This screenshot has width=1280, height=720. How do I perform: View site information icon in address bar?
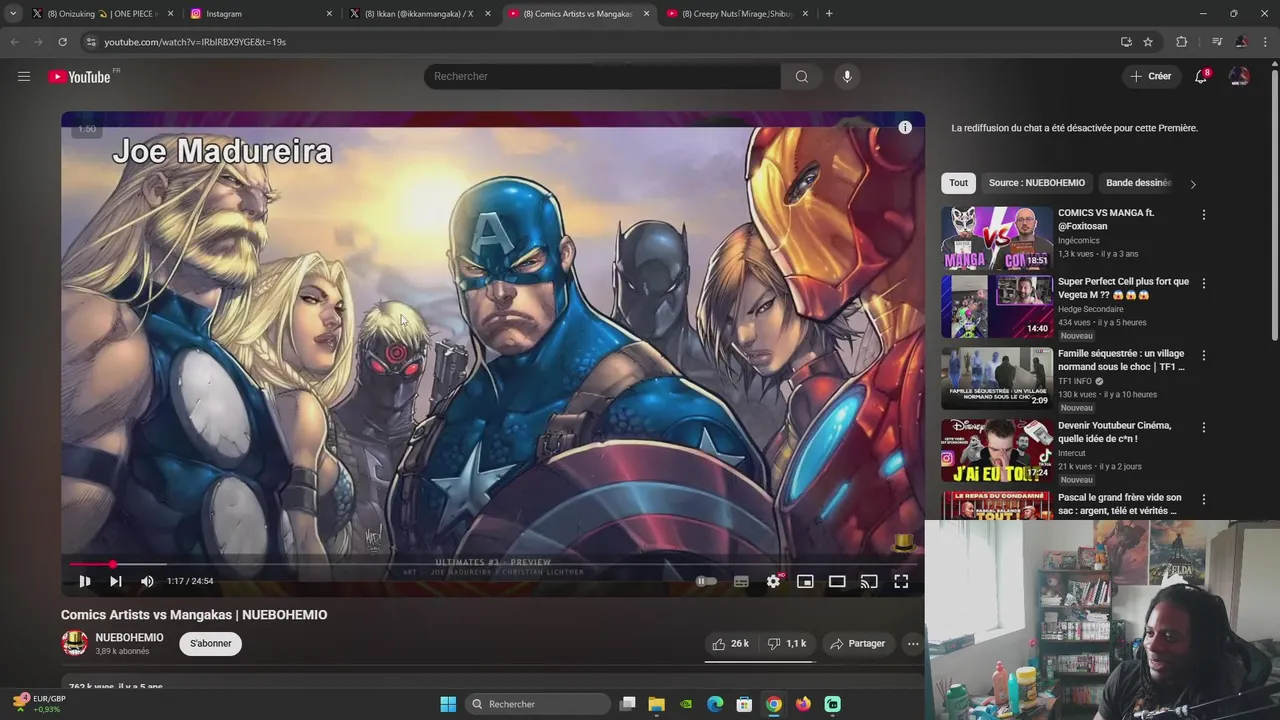pos(91,42)
